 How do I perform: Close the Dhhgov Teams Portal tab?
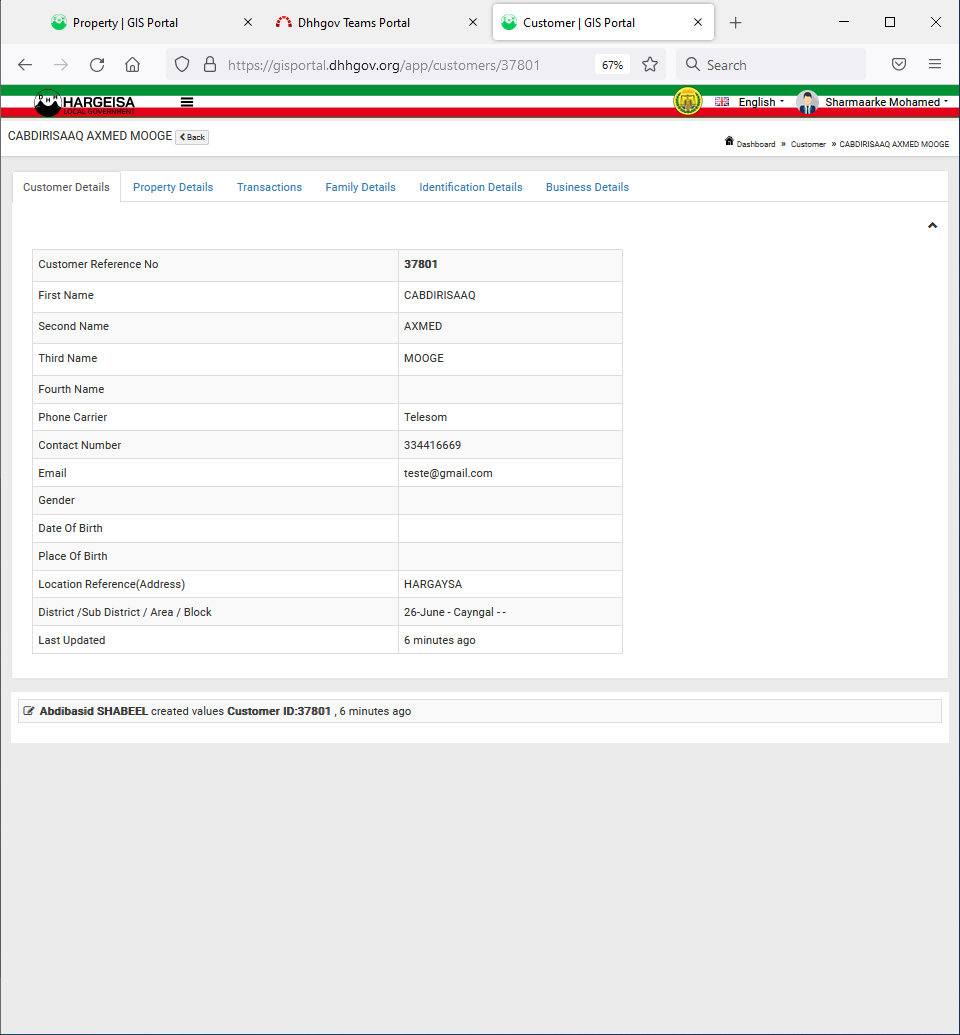[x=473, y=22]
